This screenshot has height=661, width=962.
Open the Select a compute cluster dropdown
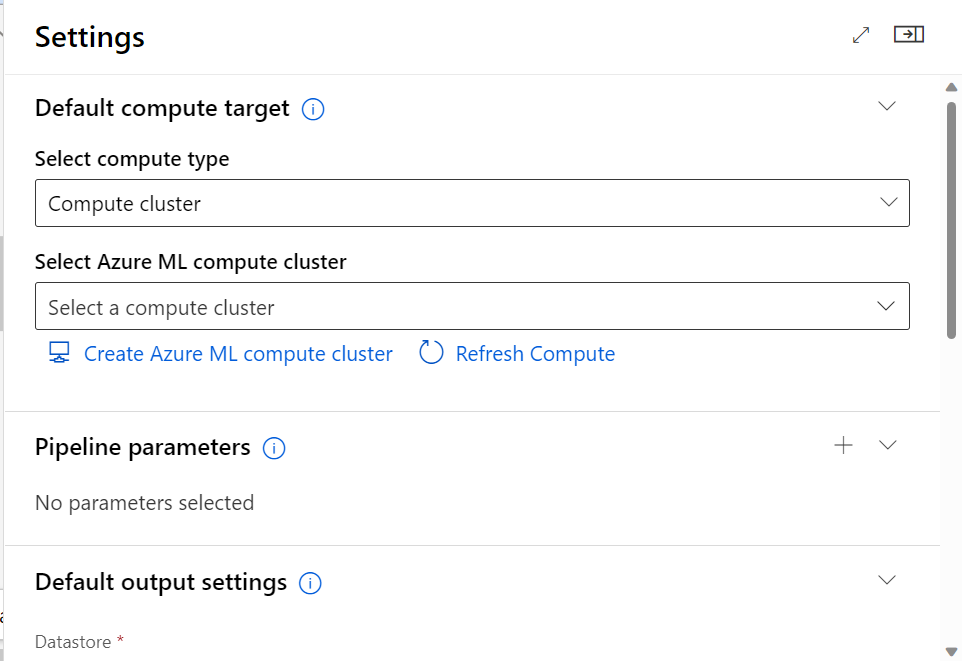(472, 307)
